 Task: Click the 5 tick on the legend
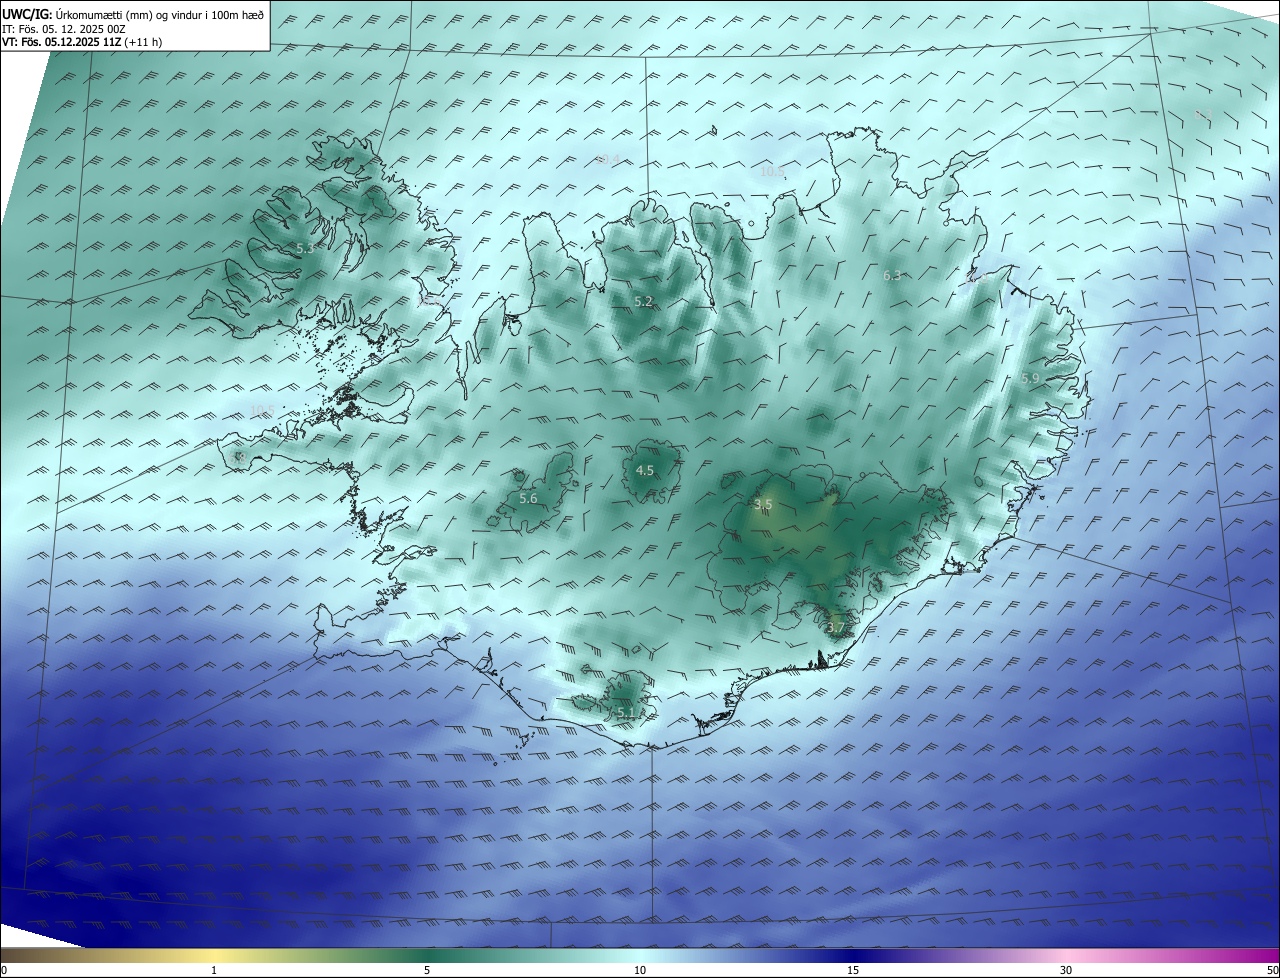click(x=427, y=970)
